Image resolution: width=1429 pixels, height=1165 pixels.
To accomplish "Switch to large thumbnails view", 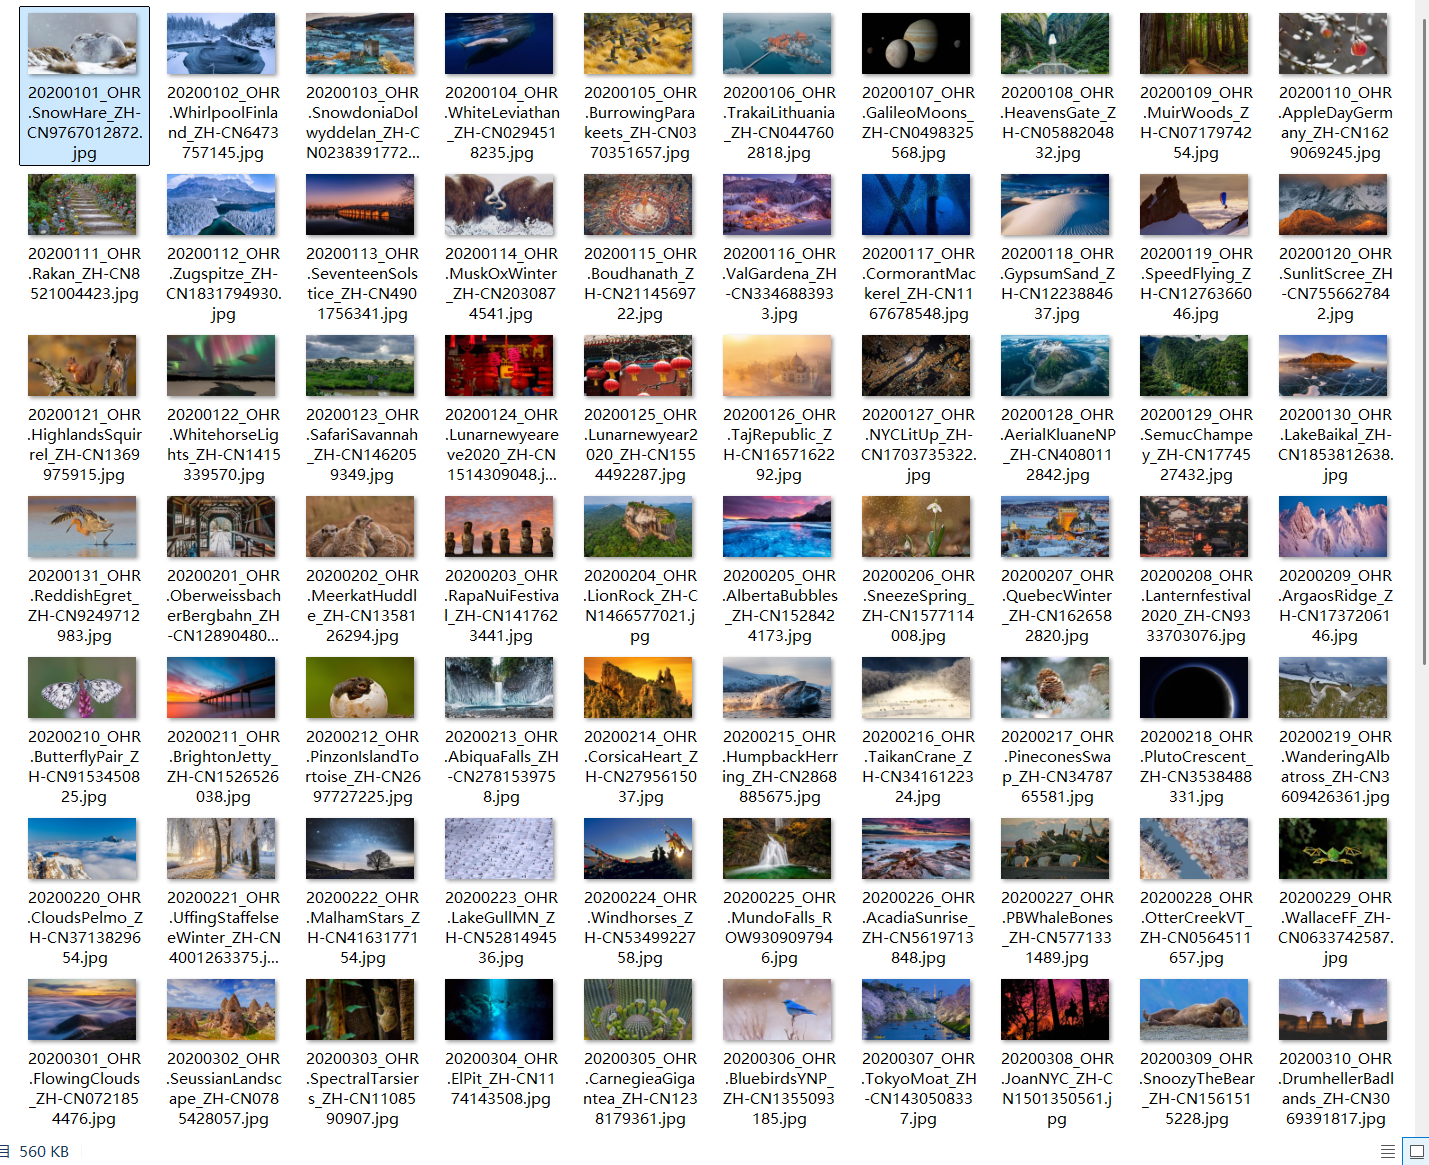I will tap(1416, 1151).
